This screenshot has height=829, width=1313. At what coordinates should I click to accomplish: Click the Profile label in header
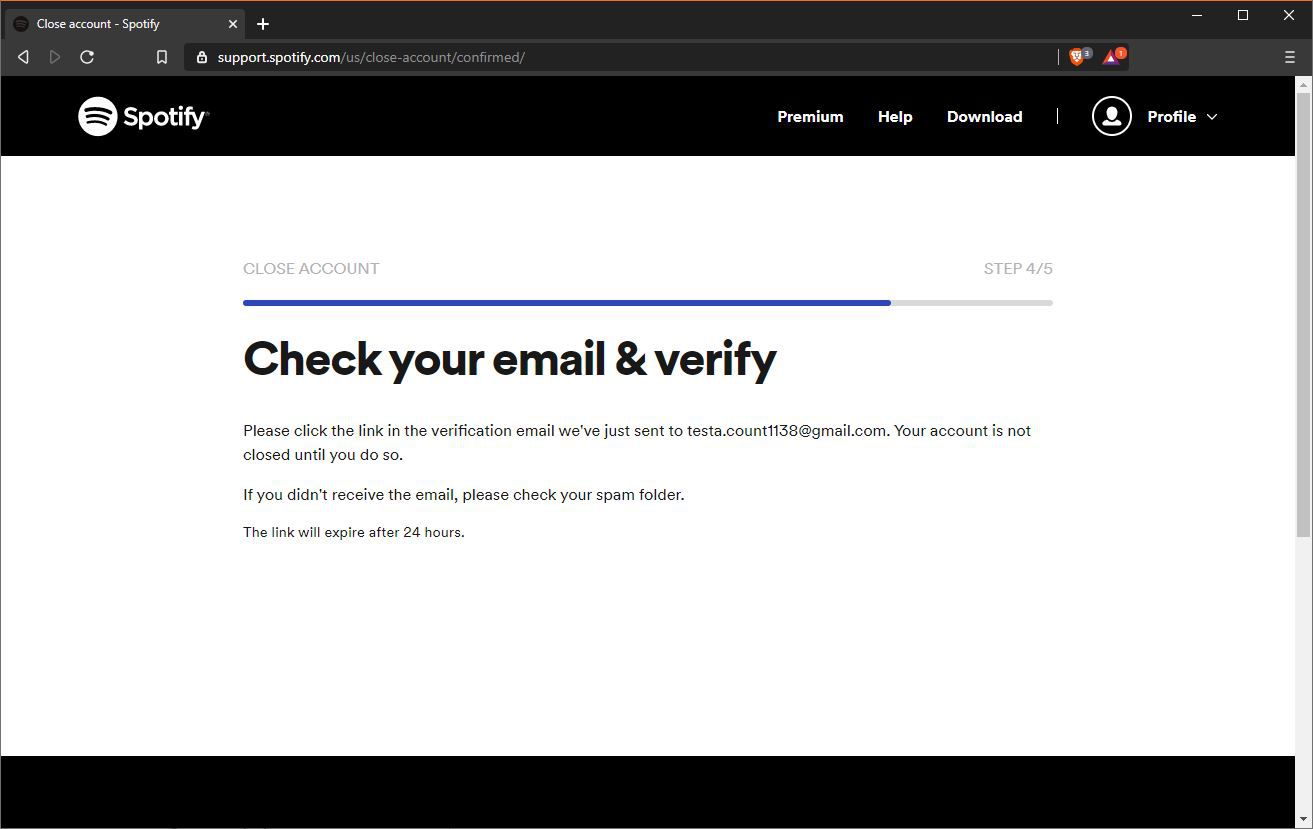pos(1171,117)
